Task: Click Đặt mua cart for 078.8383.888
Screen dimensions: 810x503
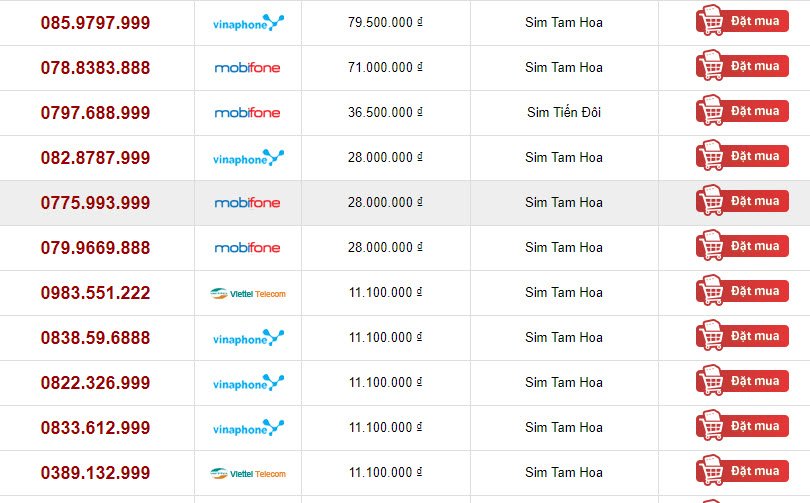Action: click(x=742, y=66)
